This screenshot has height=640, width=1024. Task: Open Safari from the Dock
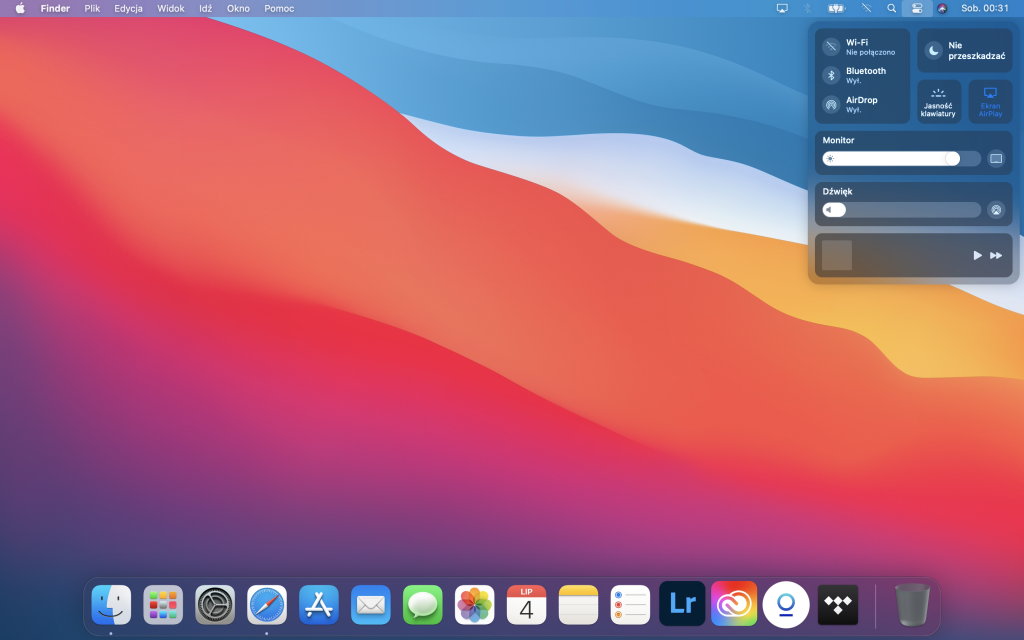(266, 604)
